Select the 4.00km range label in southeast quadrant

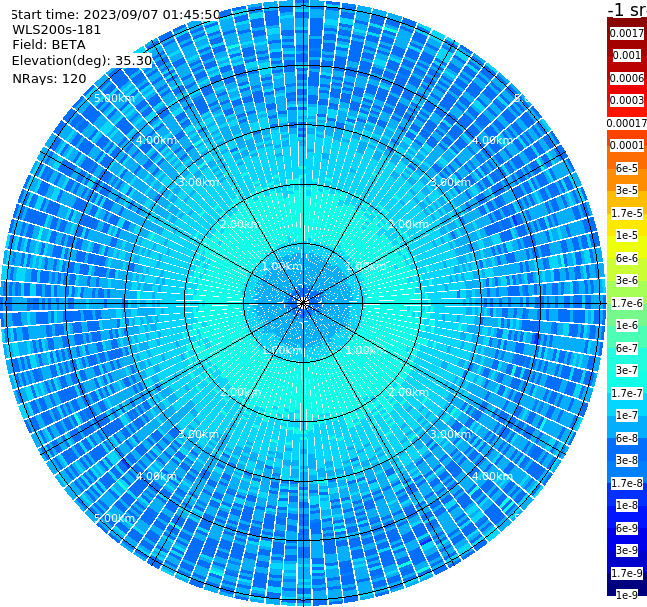(492, 476)
